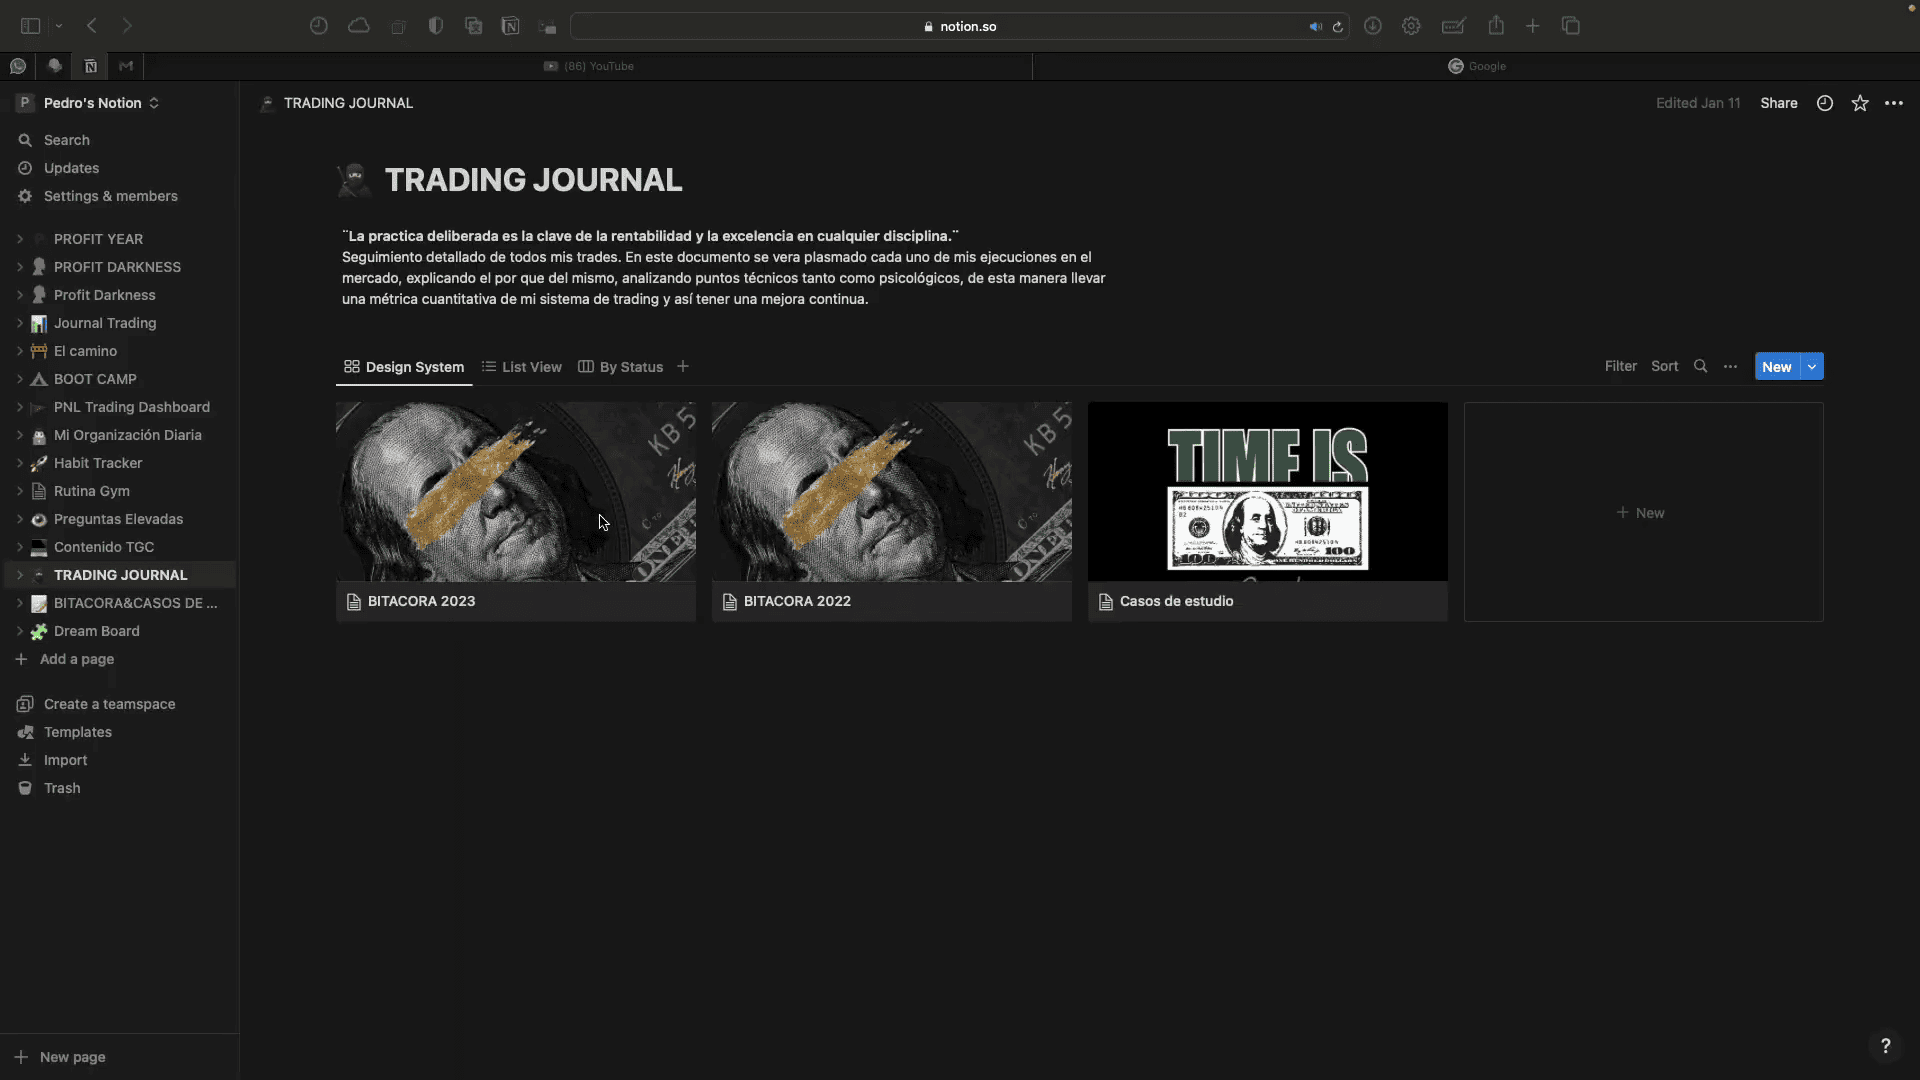Click the star favorite icon
This screenshot has height=1080, width=1920.
[x=1859, y=103]
